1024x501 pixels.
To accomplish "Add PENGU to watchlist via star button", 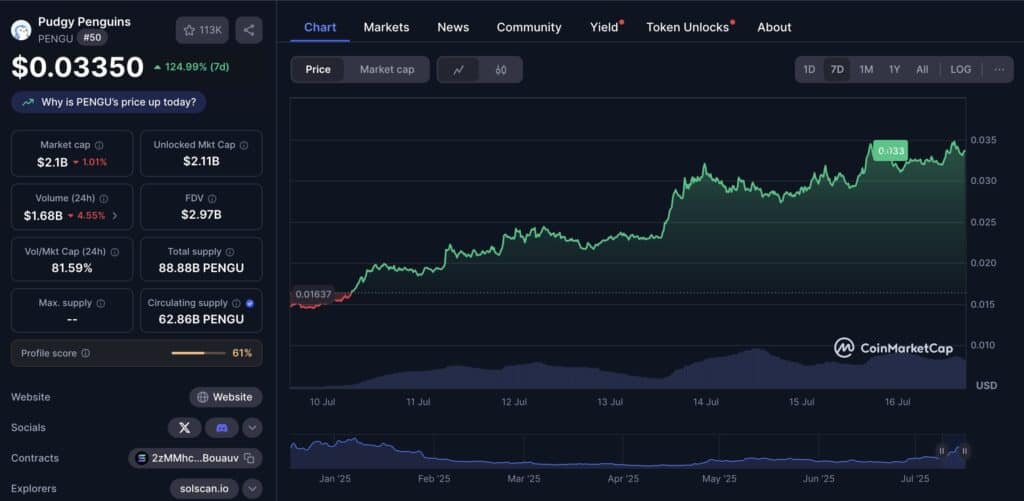I will coord(202,30).
